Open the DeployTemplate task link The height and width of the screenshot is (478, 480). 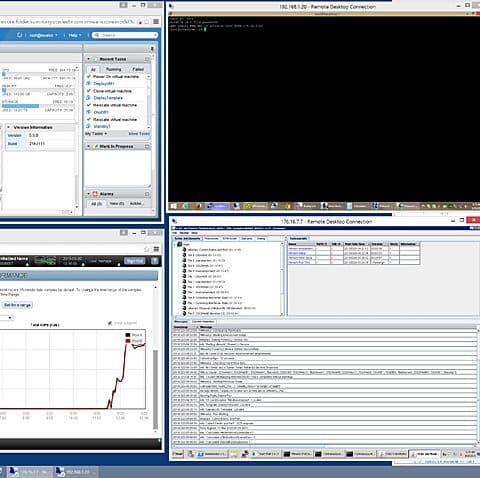[x=108, y=98]
